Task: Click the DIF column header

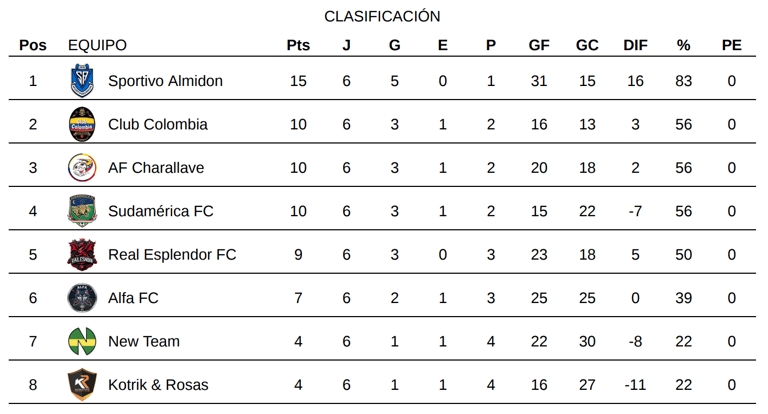Action: 635,45
